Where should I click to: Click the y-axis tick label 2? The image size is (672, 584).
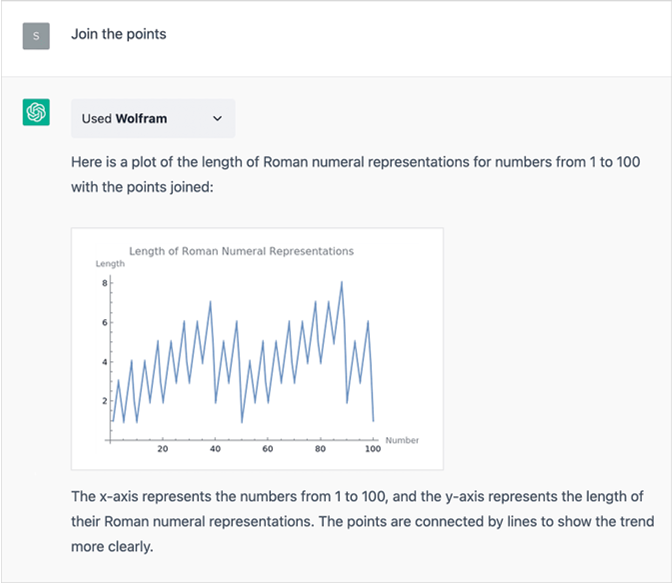103,401
